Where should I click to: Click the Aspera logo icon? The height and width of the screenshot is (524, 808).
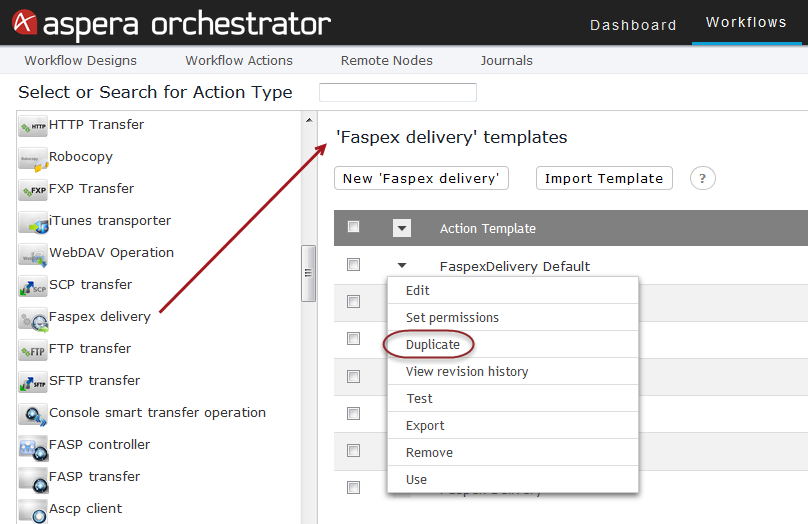click(x=24, y=22)
